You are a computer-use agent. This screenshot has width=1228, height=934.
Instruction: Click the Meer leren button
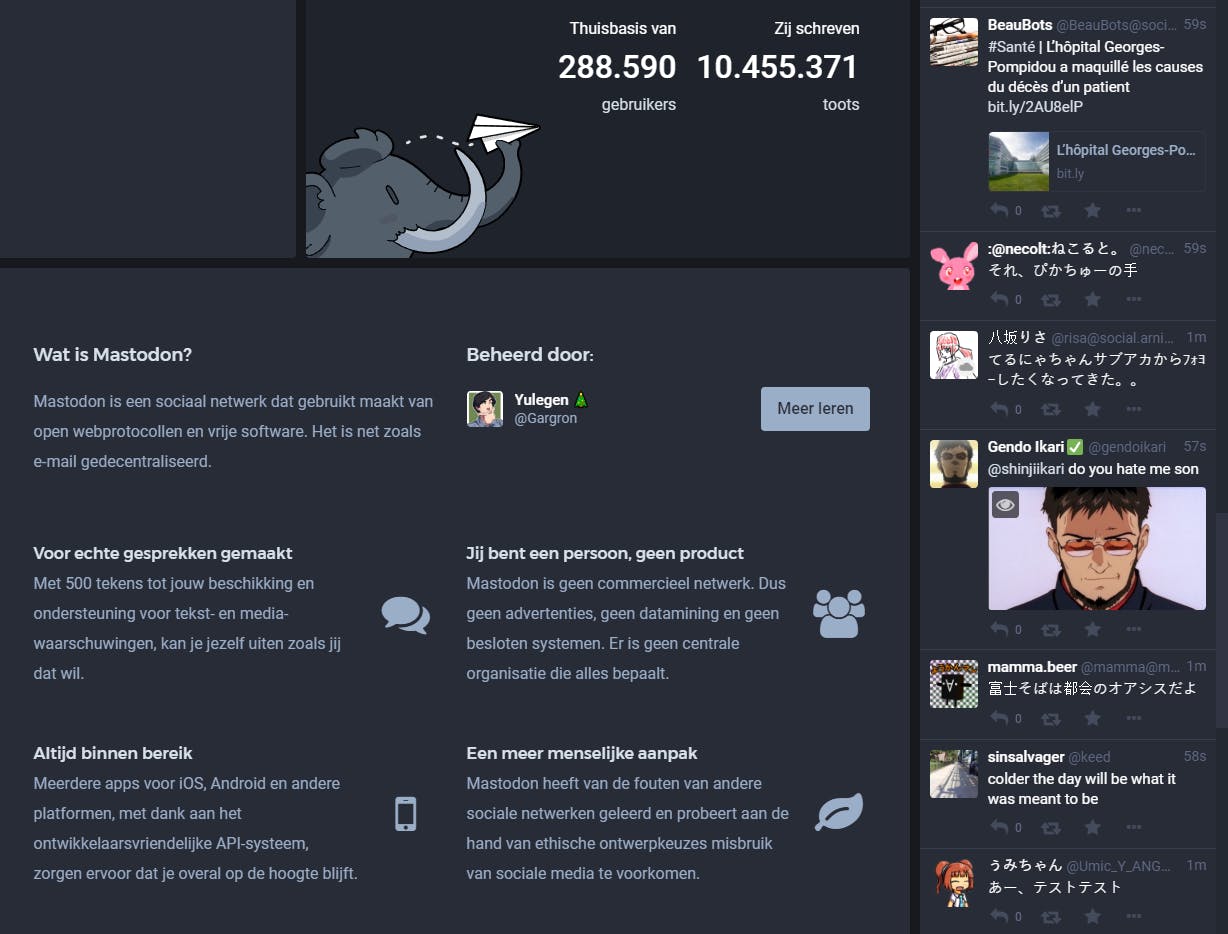pyautogui.click(x=815, y=409)
